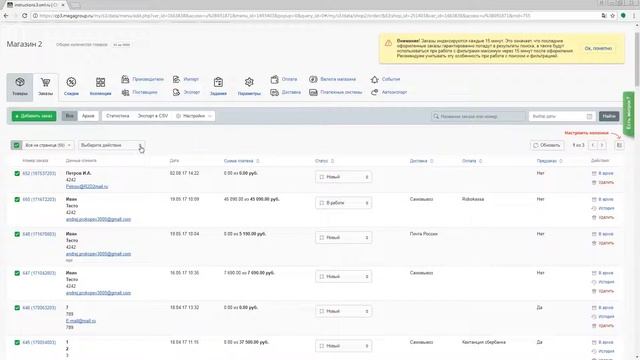Change status of the Почта России order

click(343, 238)
